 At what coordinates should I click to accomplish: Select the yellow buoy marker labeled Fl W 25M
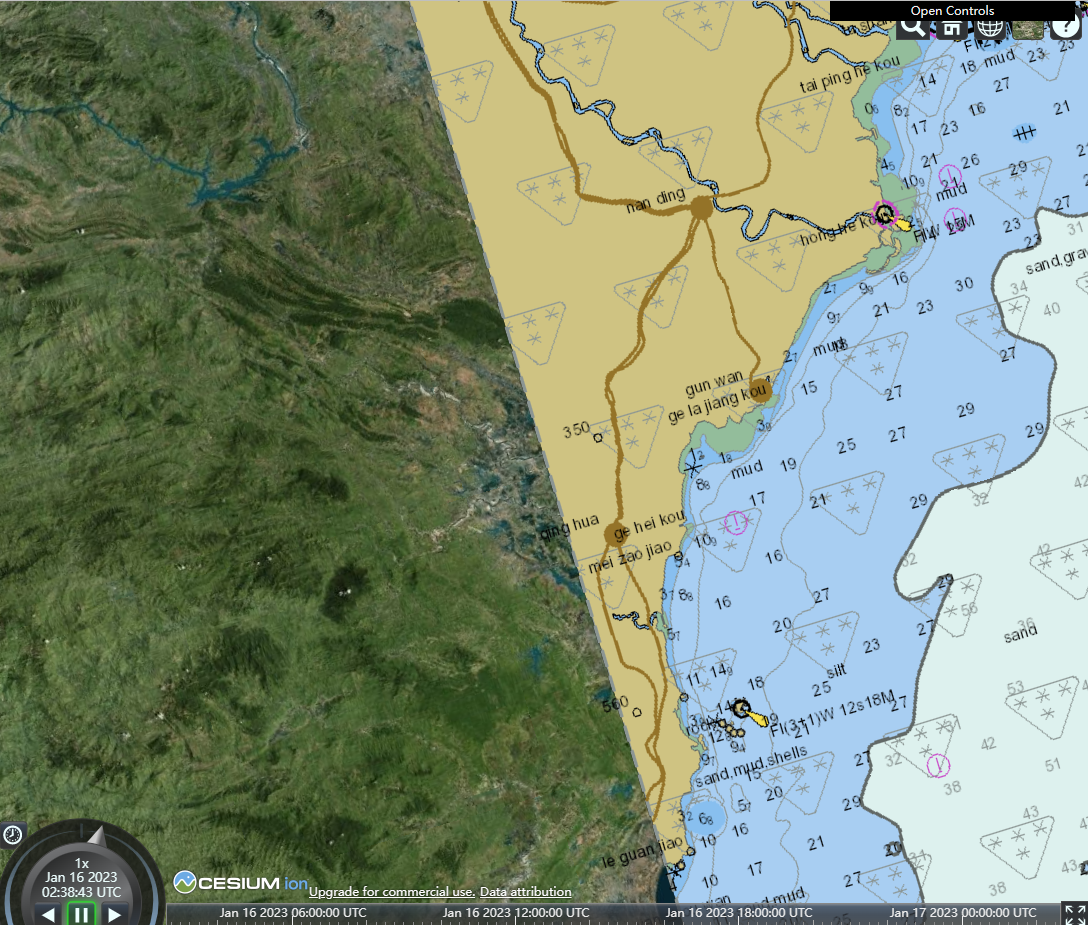pyautogui.click(x=903, y=224)
